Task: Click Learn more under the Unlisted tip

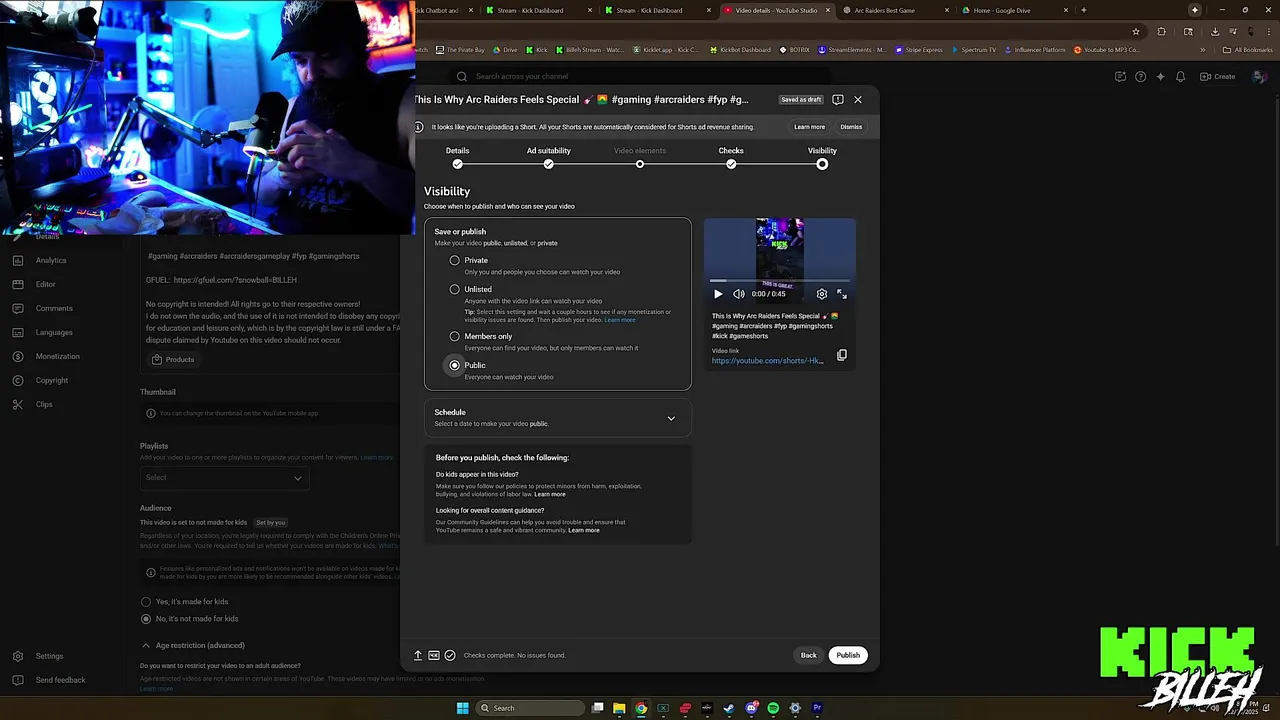Action: [x=620, y=320]
